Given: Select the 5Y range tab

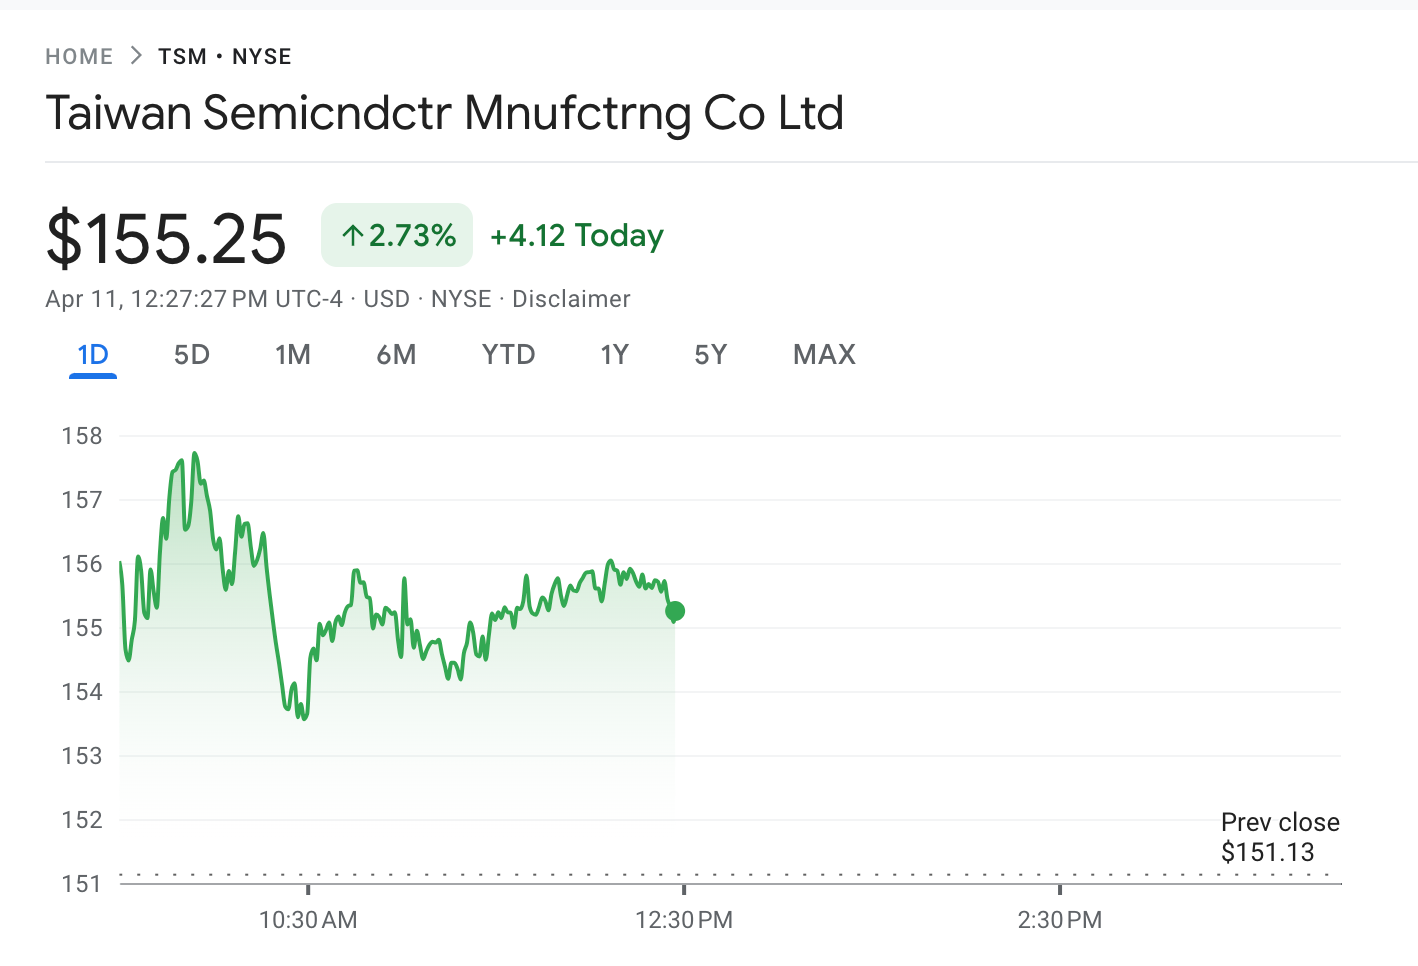Looking at the screenshot, I should (x=711, y=355).
